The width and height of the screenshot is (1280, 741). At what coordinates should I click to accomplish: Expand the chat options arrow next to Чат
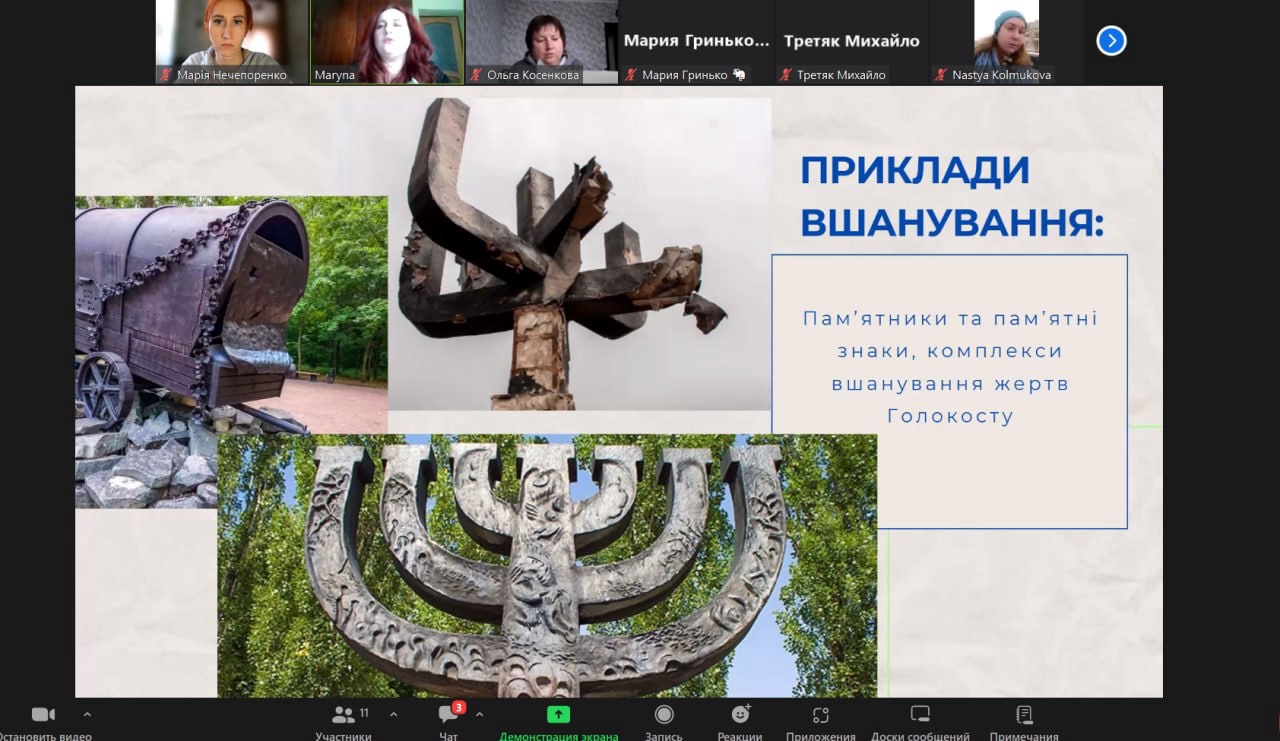(x=480, y=714)
